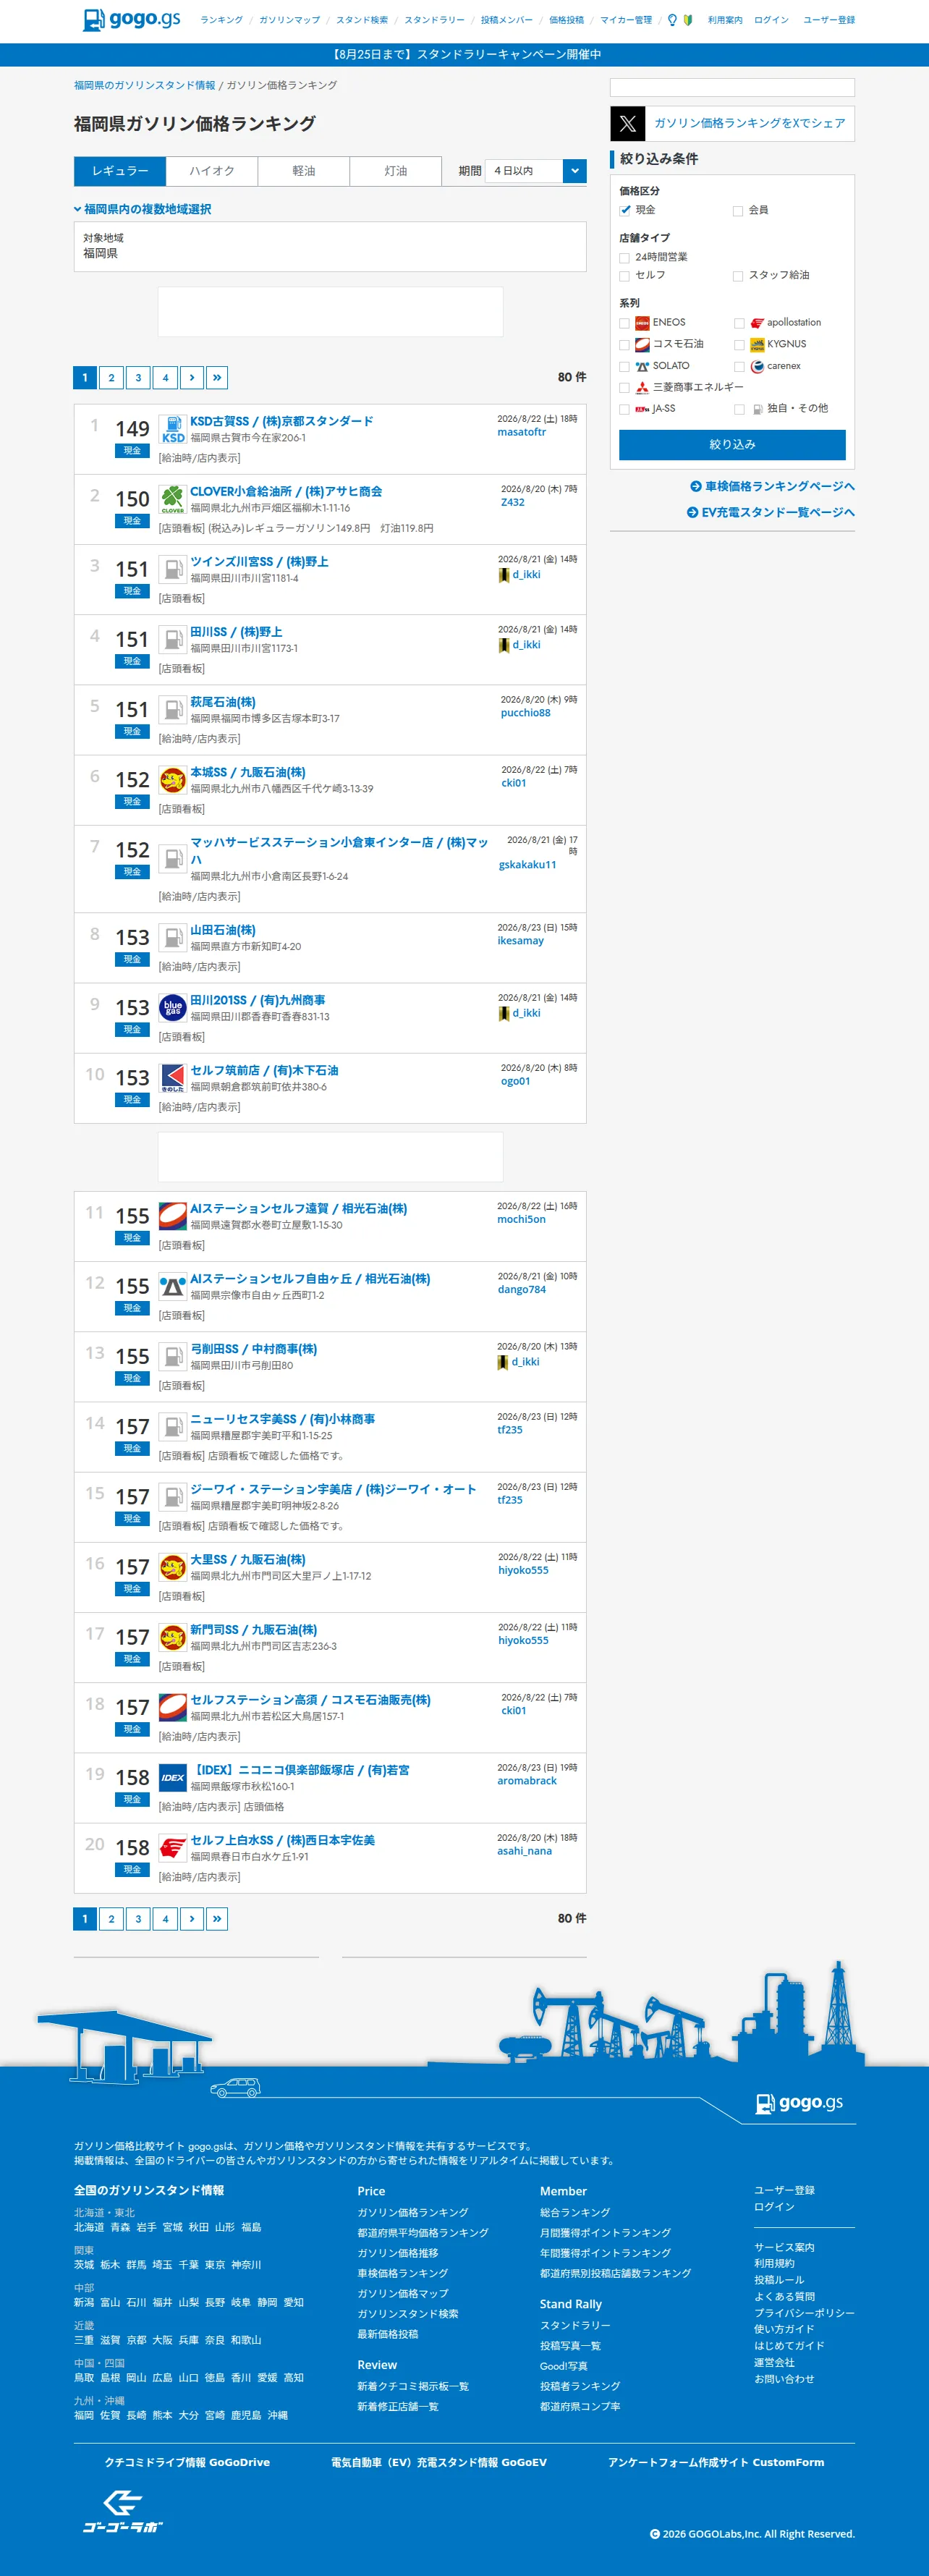The height and width of the screenshot is (2576, 929).
Task: Click the 絞り込み filter button
Action: pos(732,445)
